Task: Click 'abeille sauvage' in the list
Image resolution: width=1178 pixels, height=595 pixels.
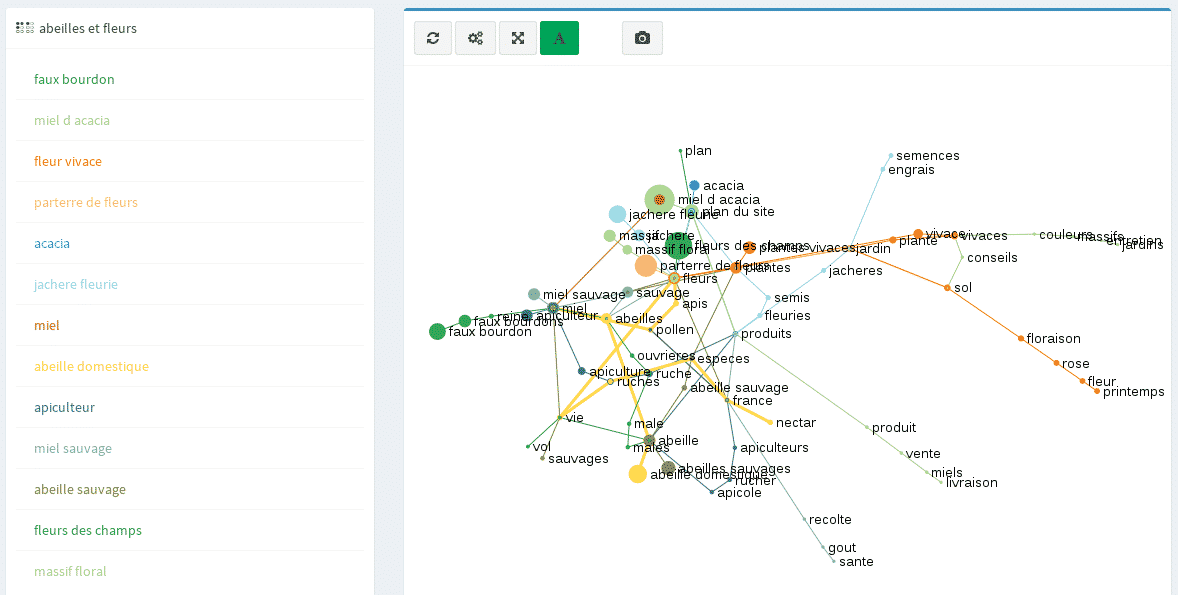Action: point(80,489)
